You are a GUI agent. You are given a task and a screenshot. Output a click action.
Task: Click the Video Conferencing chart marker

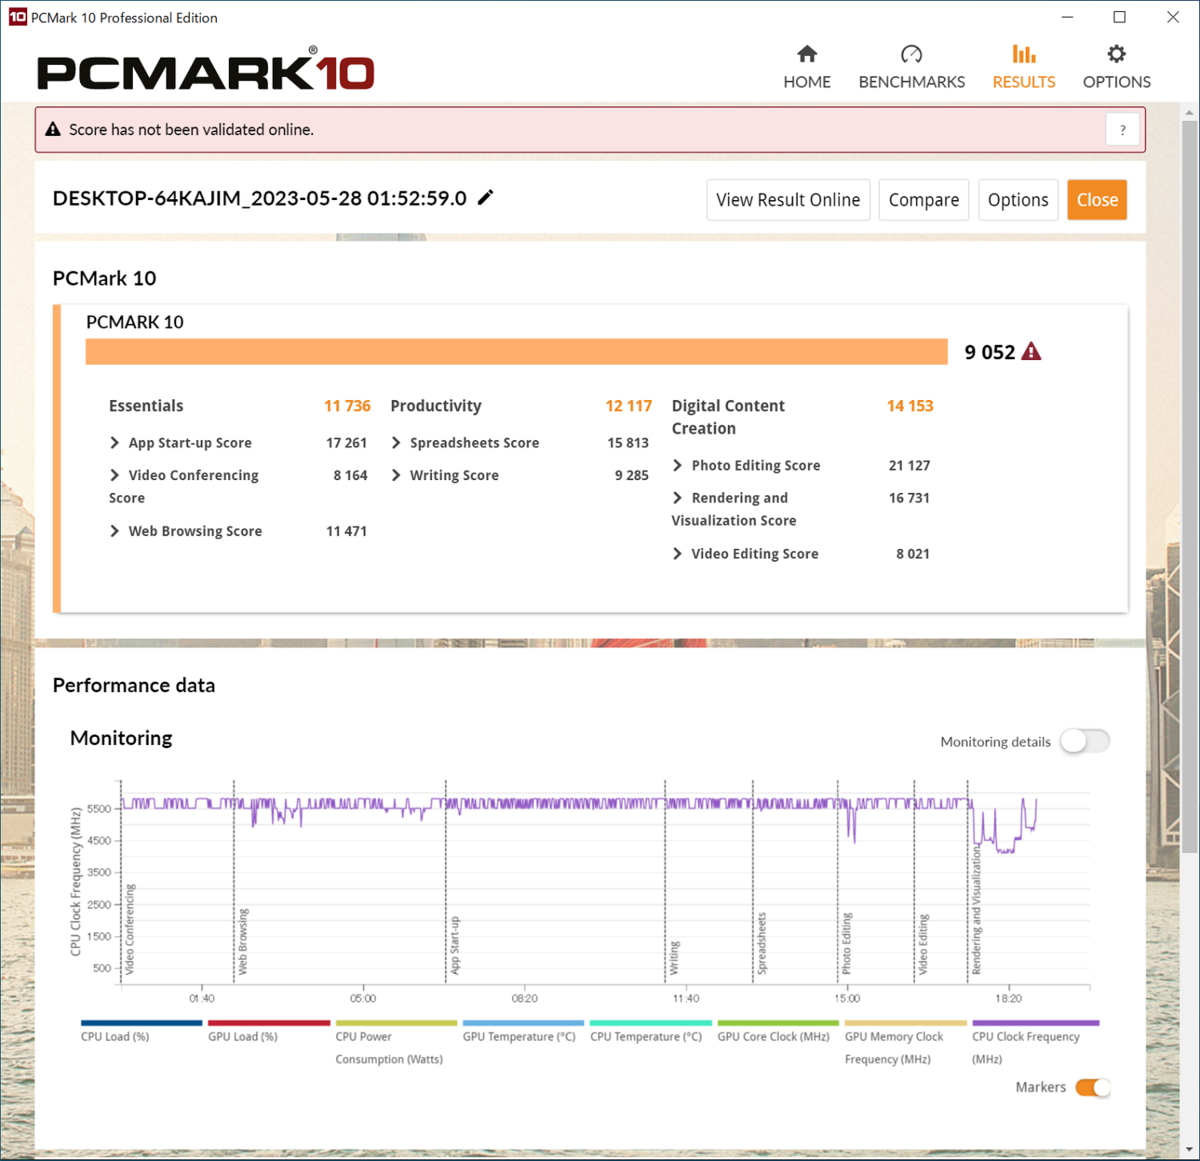coord(130,928)
